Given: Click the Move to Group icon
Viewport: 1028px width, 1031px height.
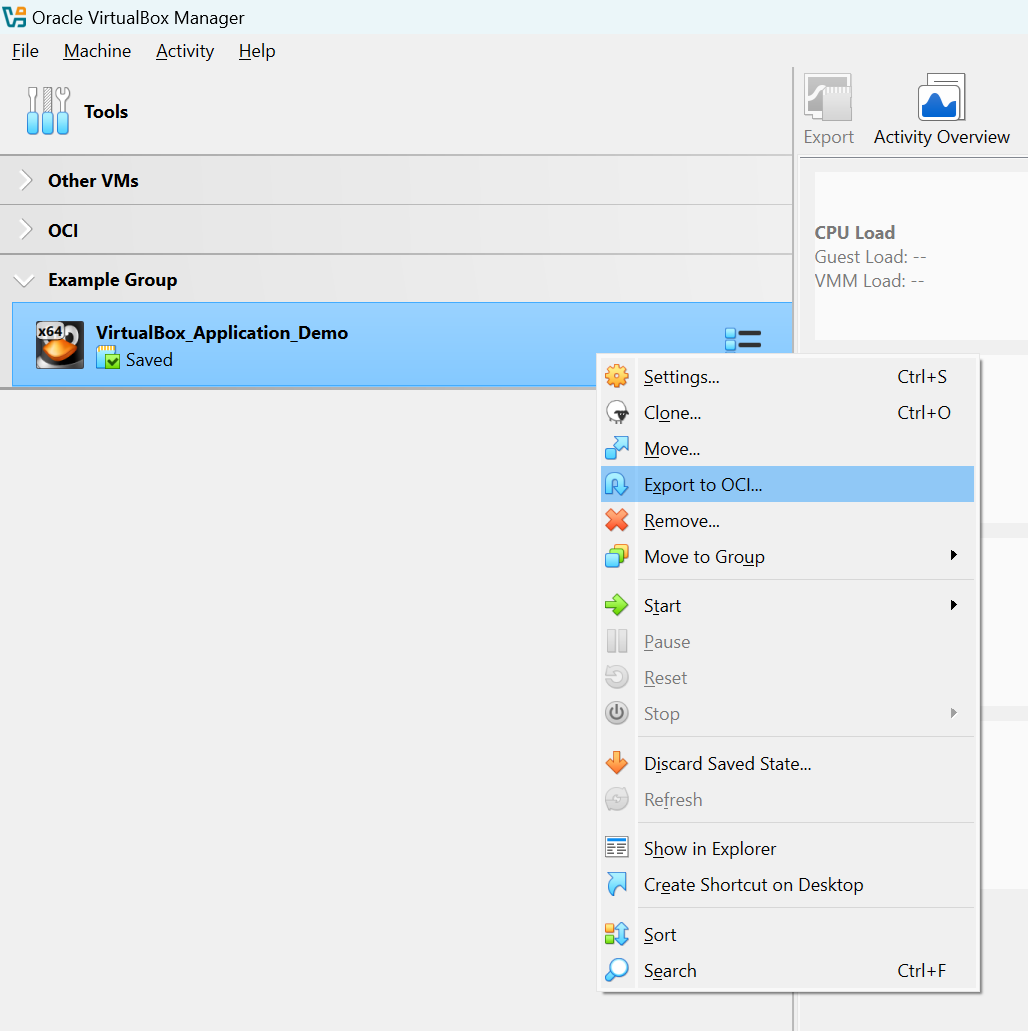Looking at the screenshot, I should click(617, 556).
